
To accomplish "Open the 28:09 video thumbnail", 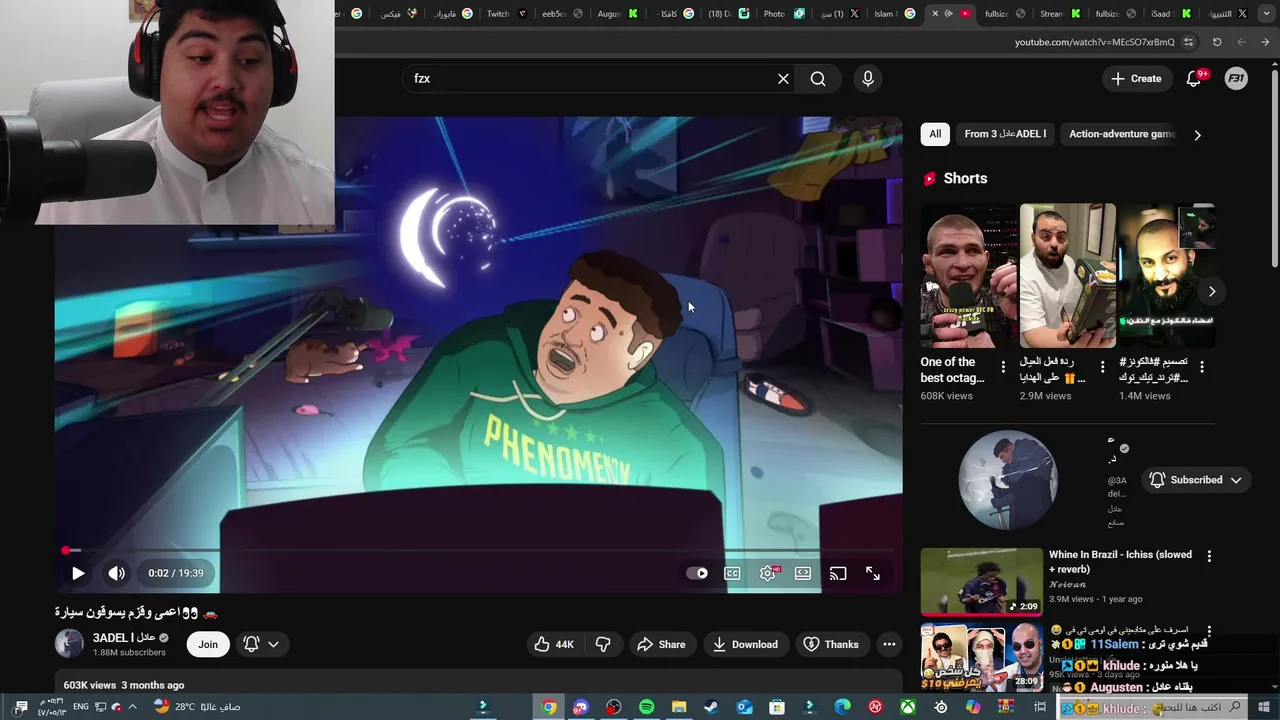I will (x=981, y=656).
